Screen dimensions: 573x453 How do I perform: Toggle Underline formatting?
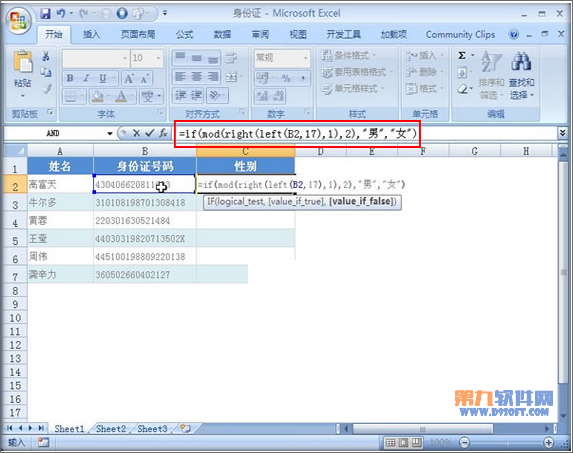click(103, 78)
